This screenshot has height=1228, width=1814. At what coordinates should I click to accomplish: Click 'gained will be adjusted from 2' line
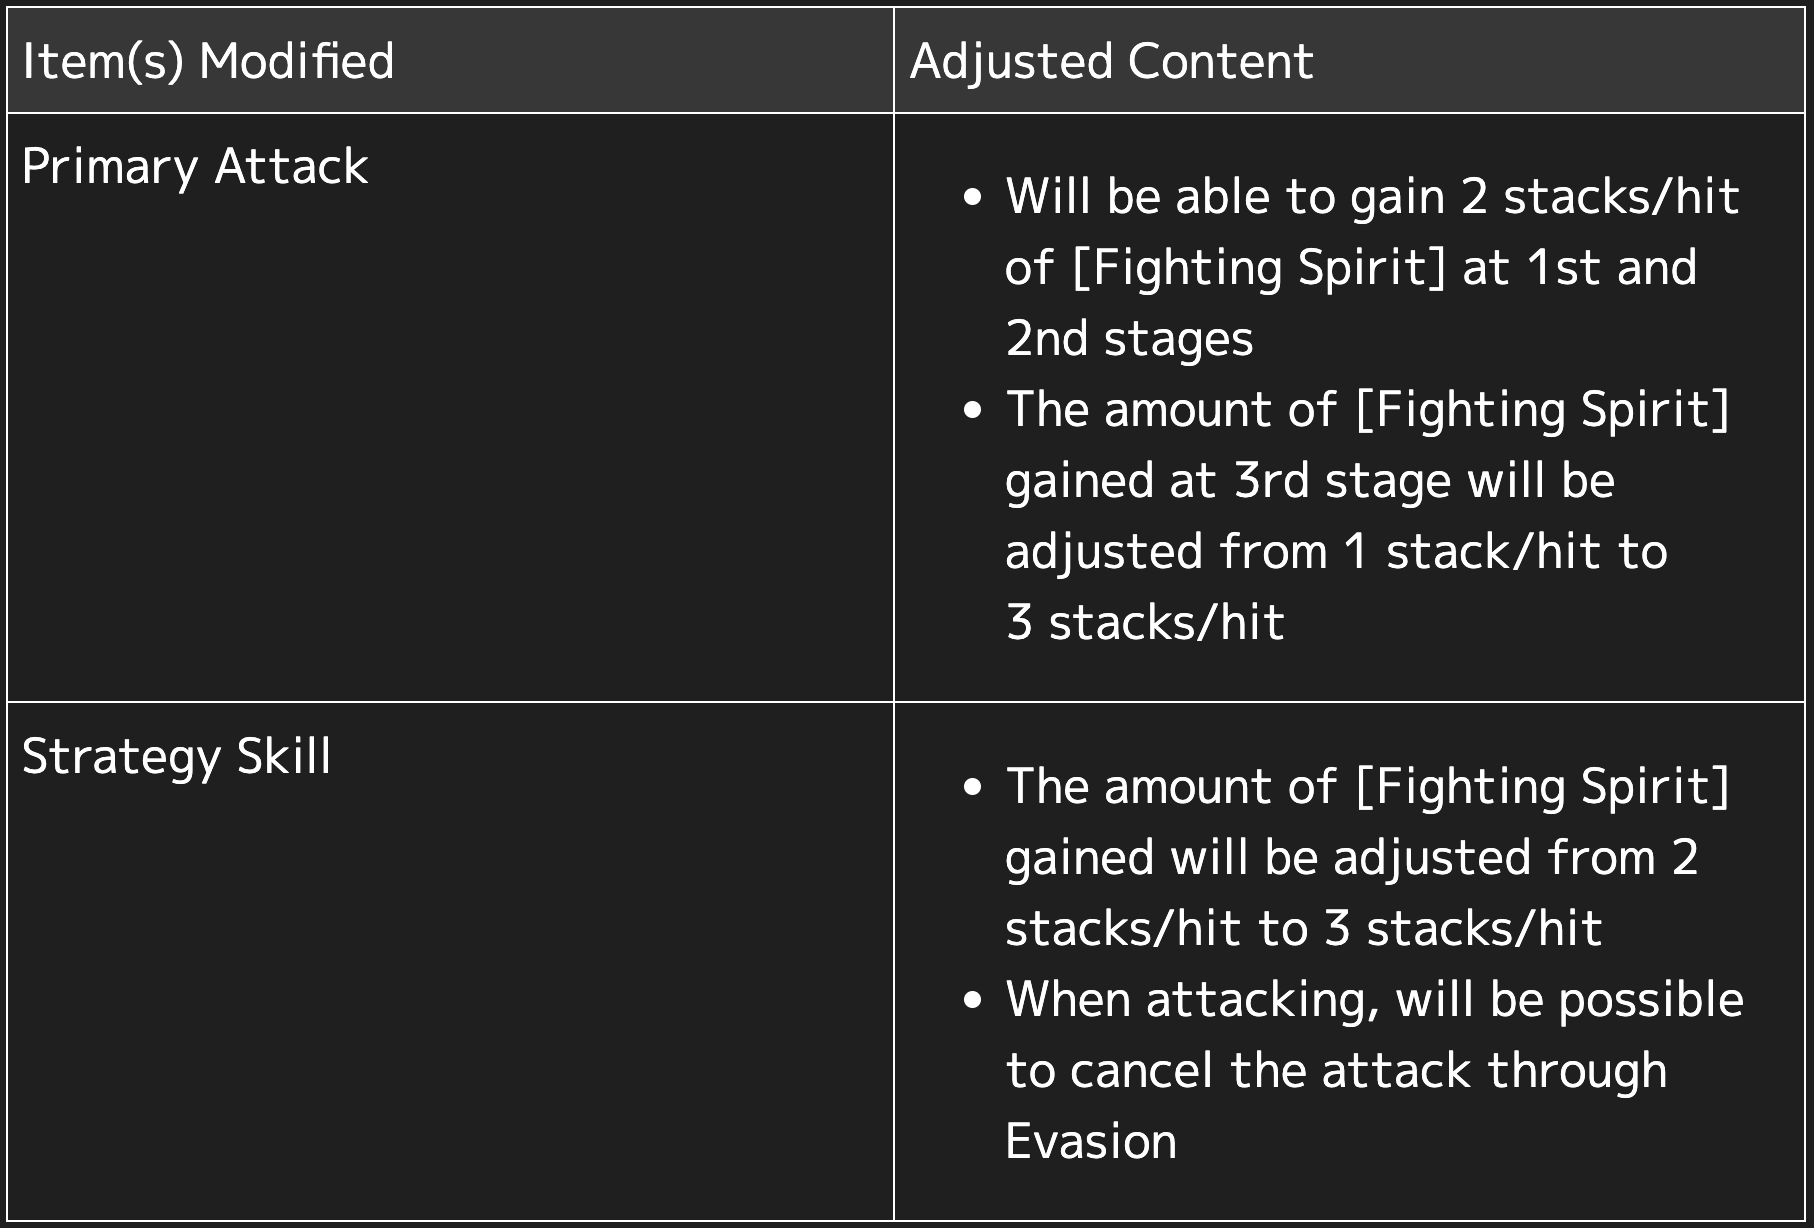[1352, 857]
